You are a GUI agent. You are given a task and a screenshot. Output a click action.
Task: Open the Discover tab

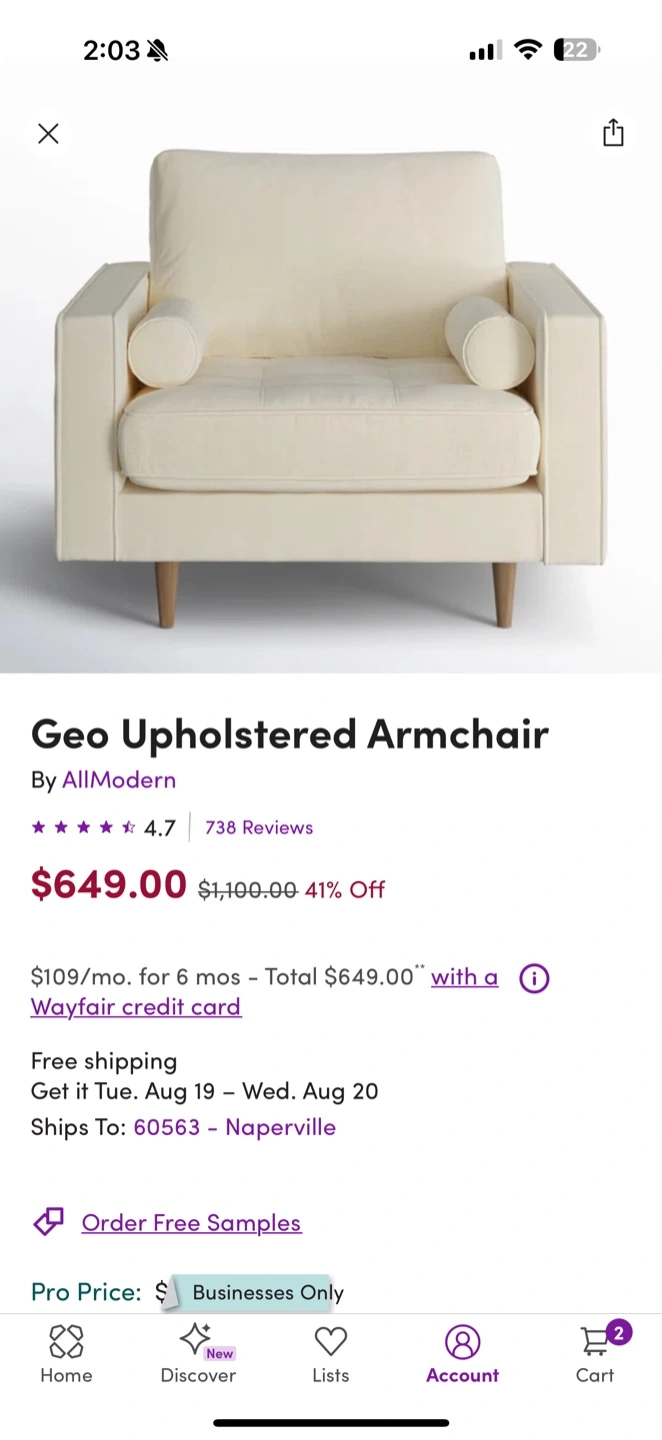tap(198, 1354)
